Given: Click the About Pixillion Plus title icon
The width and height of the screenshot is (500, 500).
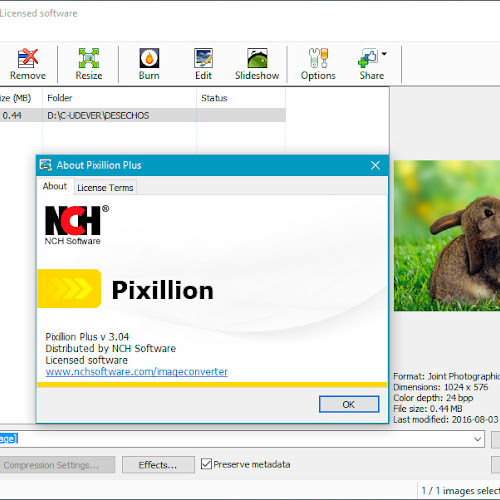Looking at the screenshot, I should [x=46, y=165].
